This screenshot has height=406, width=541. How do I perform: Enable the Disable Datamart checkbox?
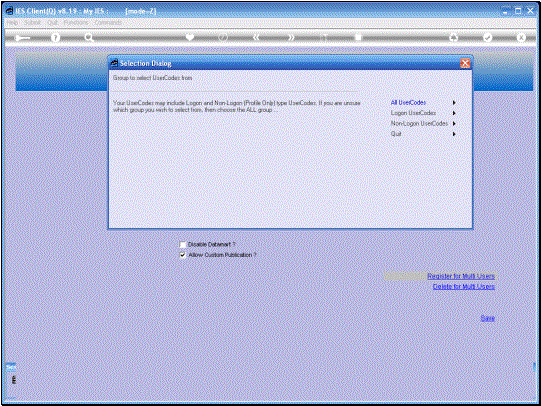coord(183,245)
